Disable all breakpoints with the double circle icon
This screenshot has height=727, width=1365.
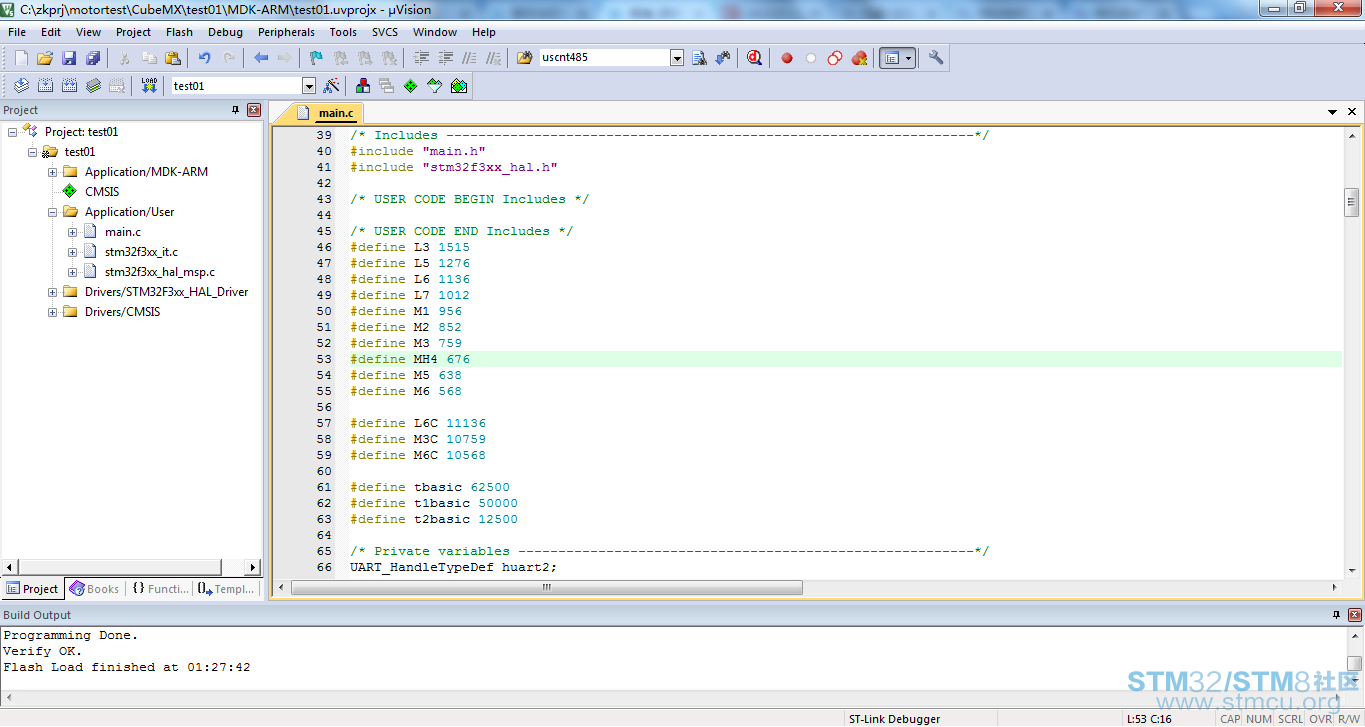[835, 58]
